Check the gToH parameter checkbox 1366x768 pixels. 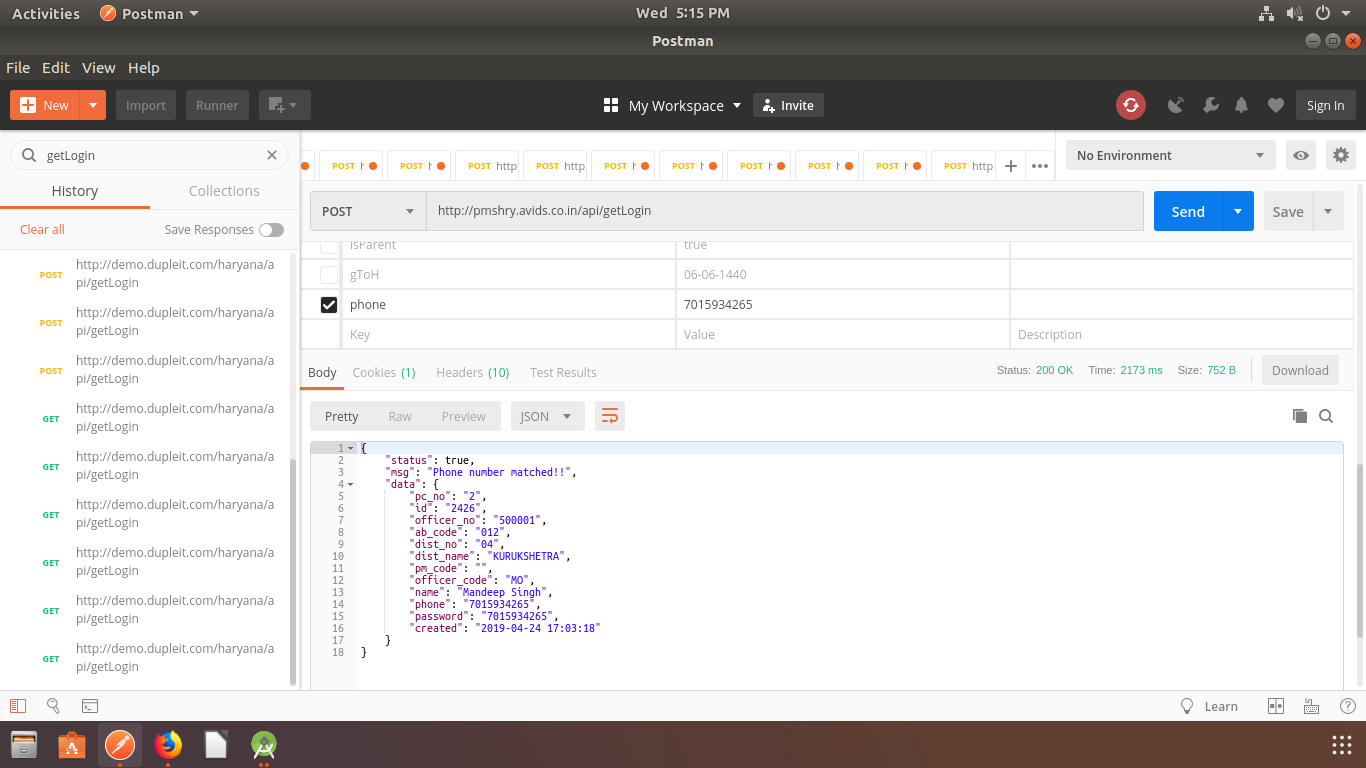tap(329, 274)
